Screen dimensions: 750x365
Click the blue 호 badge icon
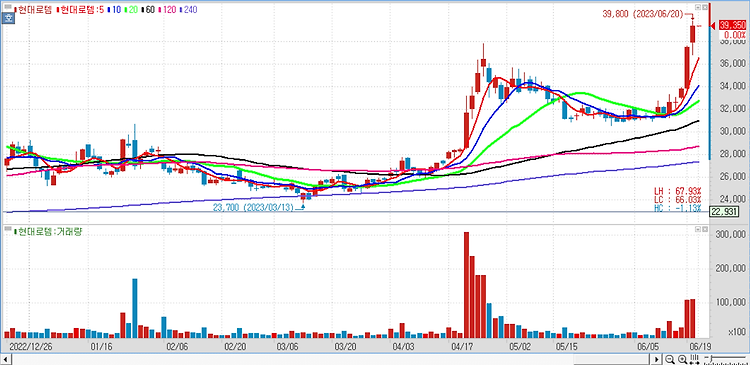8,19
